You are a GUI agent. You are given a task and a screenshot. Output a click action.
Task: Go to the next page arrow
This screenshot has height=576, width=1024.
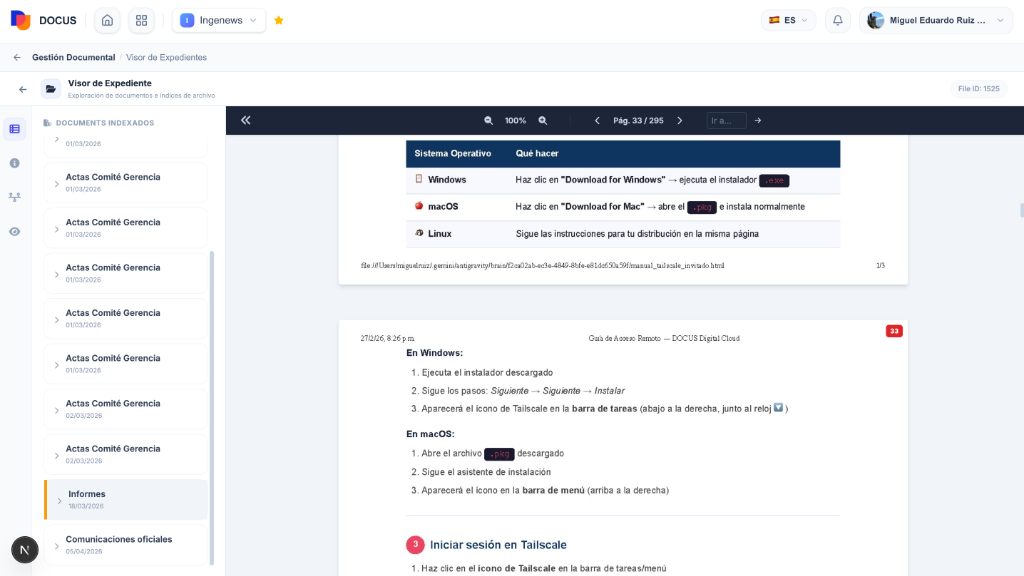tap(680, 121)
